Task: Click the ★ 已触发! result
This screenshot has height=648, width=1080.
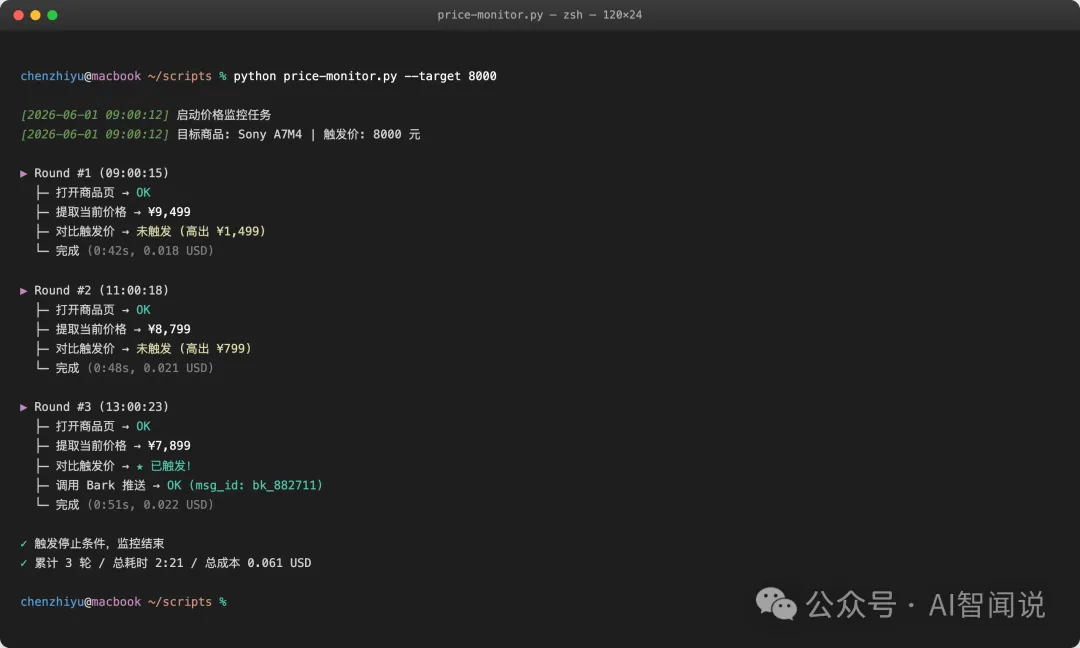Action: 164,466
